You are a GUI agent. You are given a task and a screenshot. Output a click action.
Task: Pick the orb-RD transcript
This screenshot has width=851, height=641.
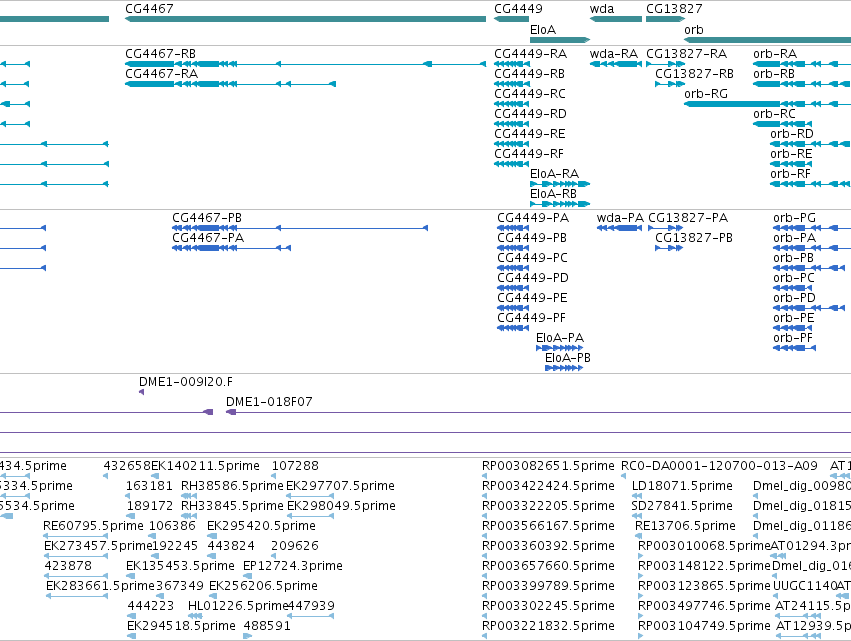point(810,144)
